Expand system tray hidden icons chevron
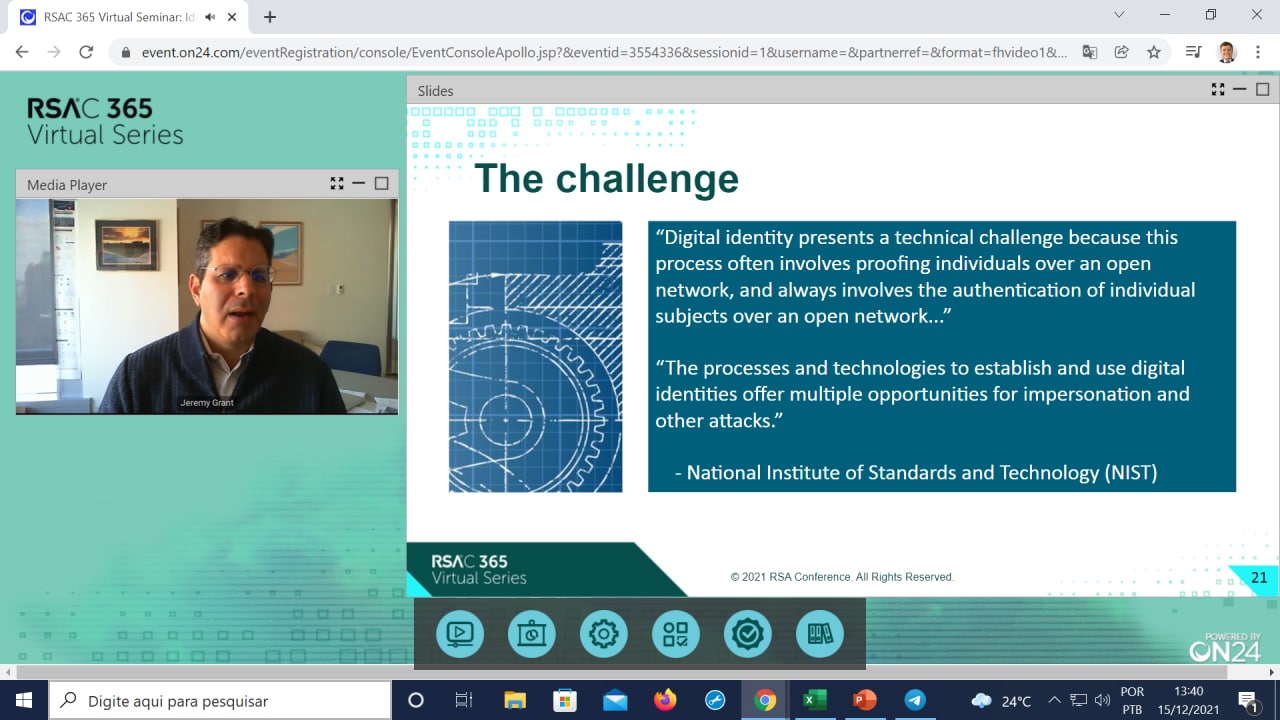 click(1054, 700)
